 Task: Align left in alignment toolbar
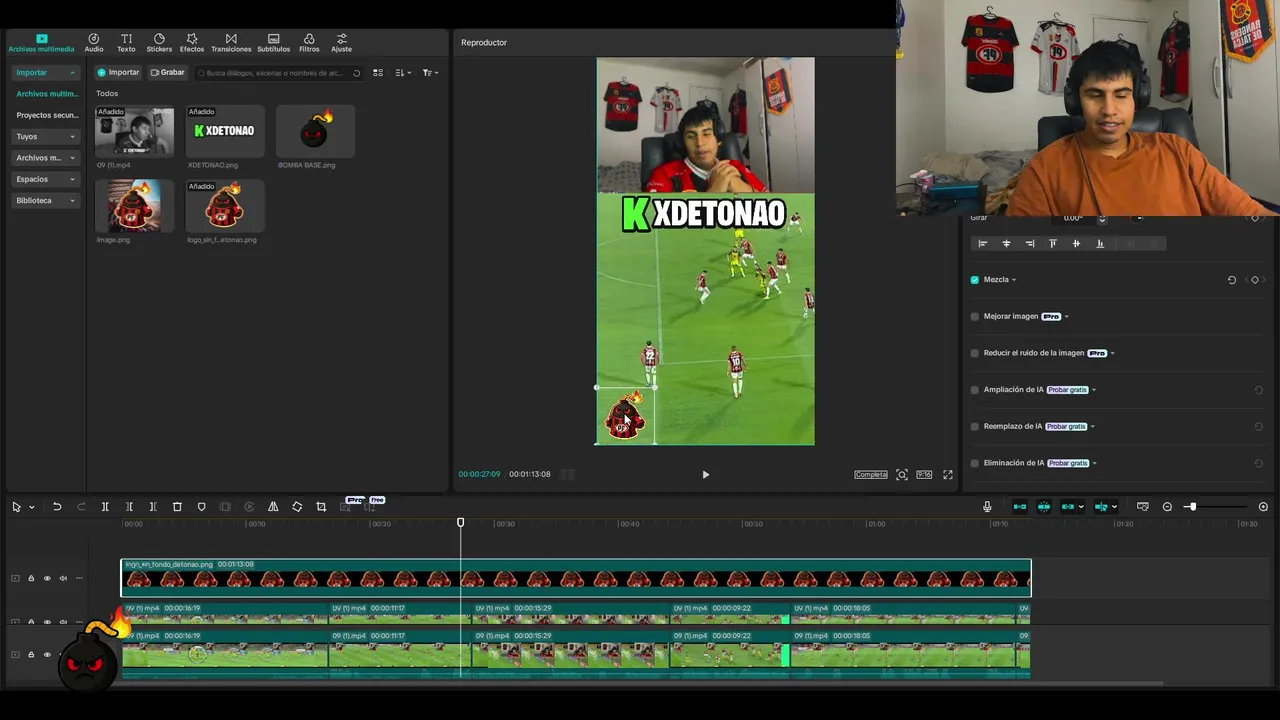click(x=983, y=244)
